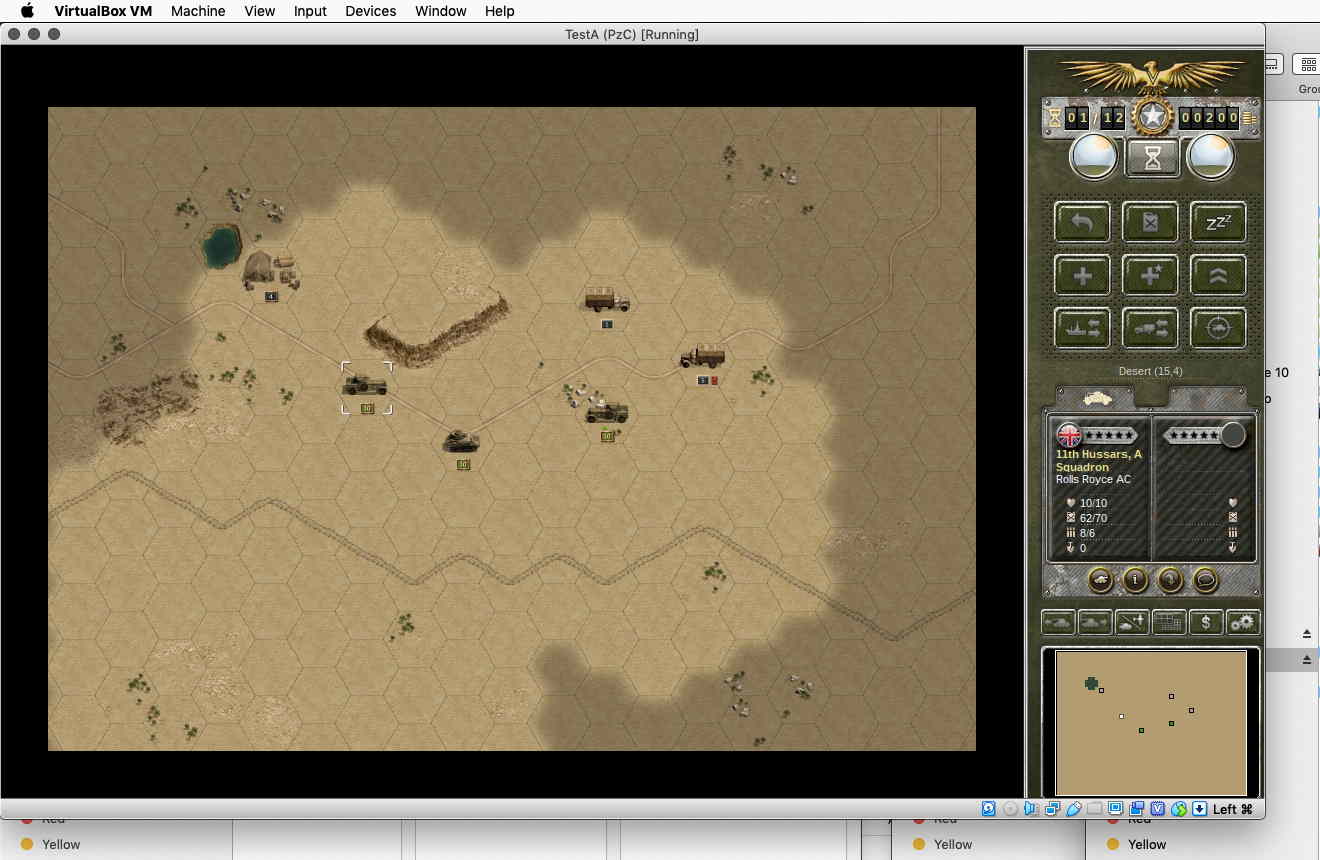Open the Window menu
1320x860 pixels.
click(441, 11)
